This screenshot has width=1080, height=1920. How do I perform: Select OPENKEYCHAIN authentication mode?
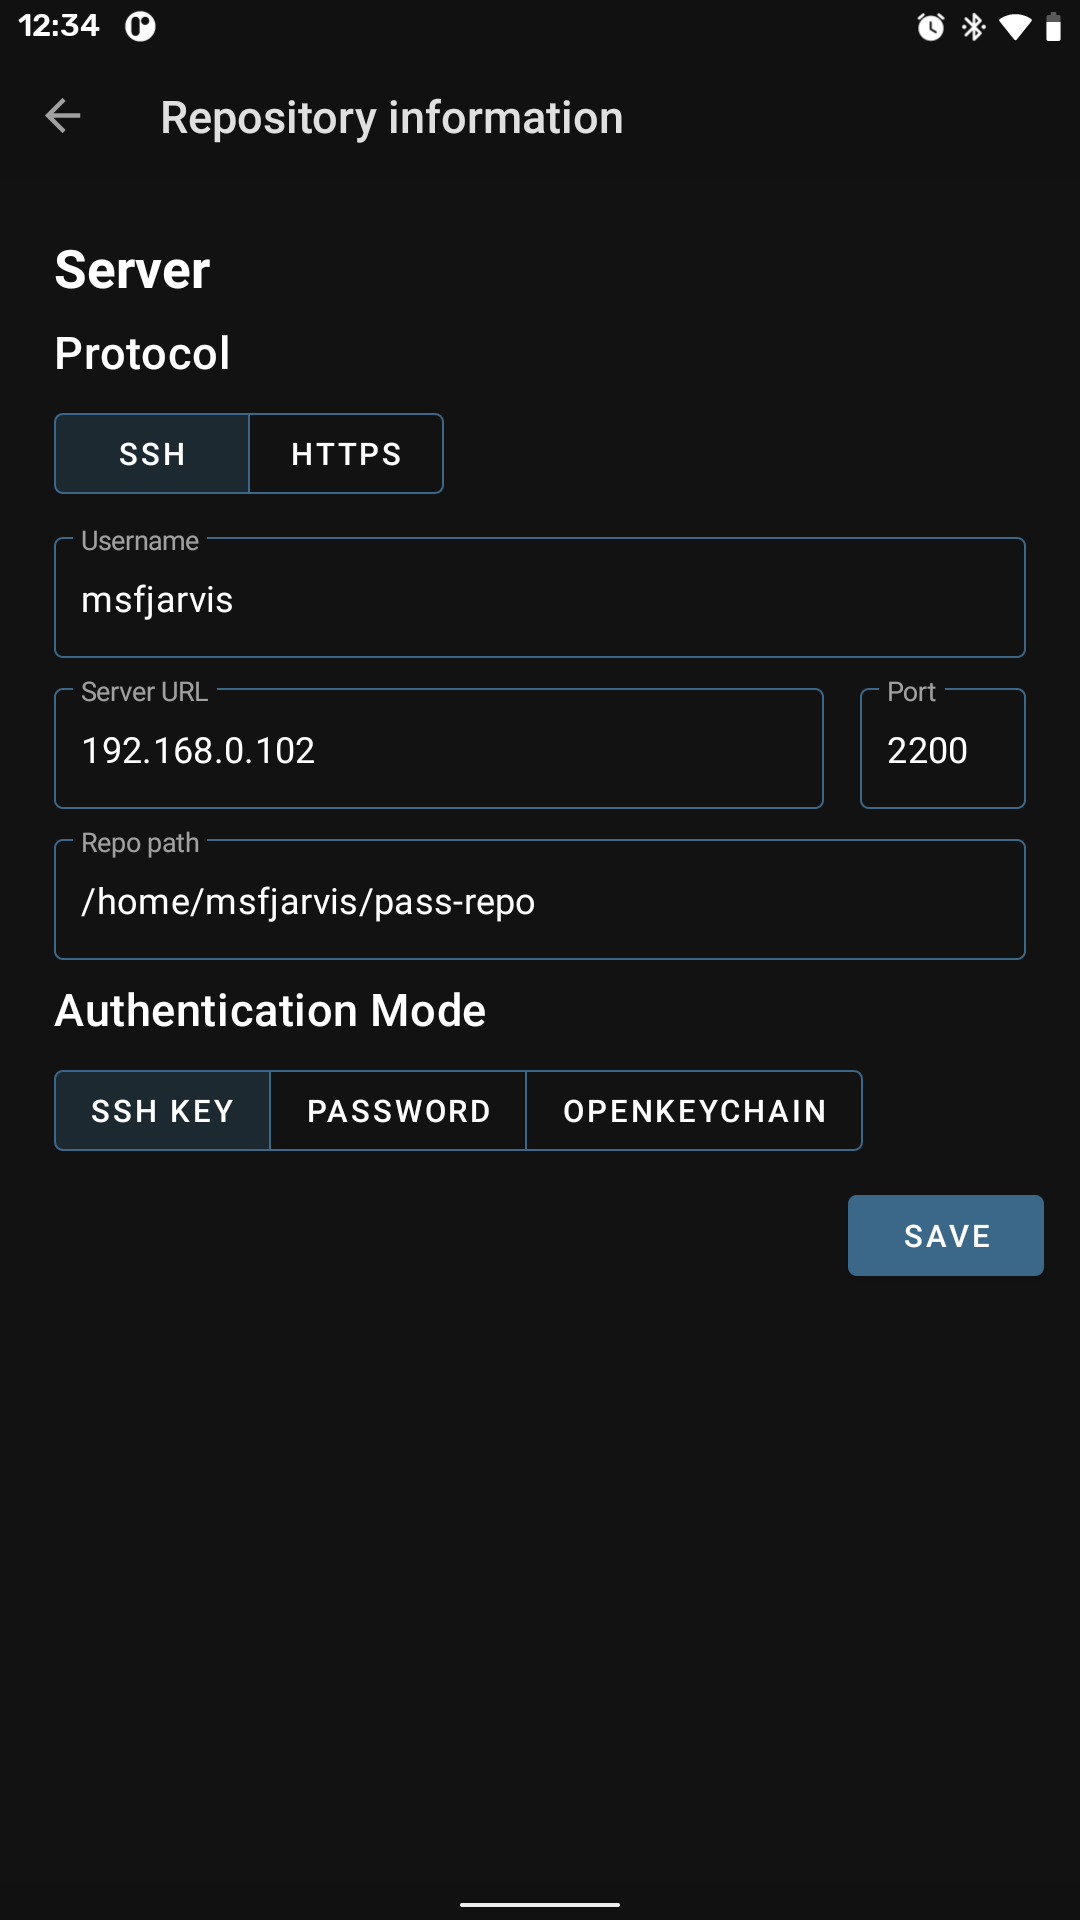click(694, 1111)
